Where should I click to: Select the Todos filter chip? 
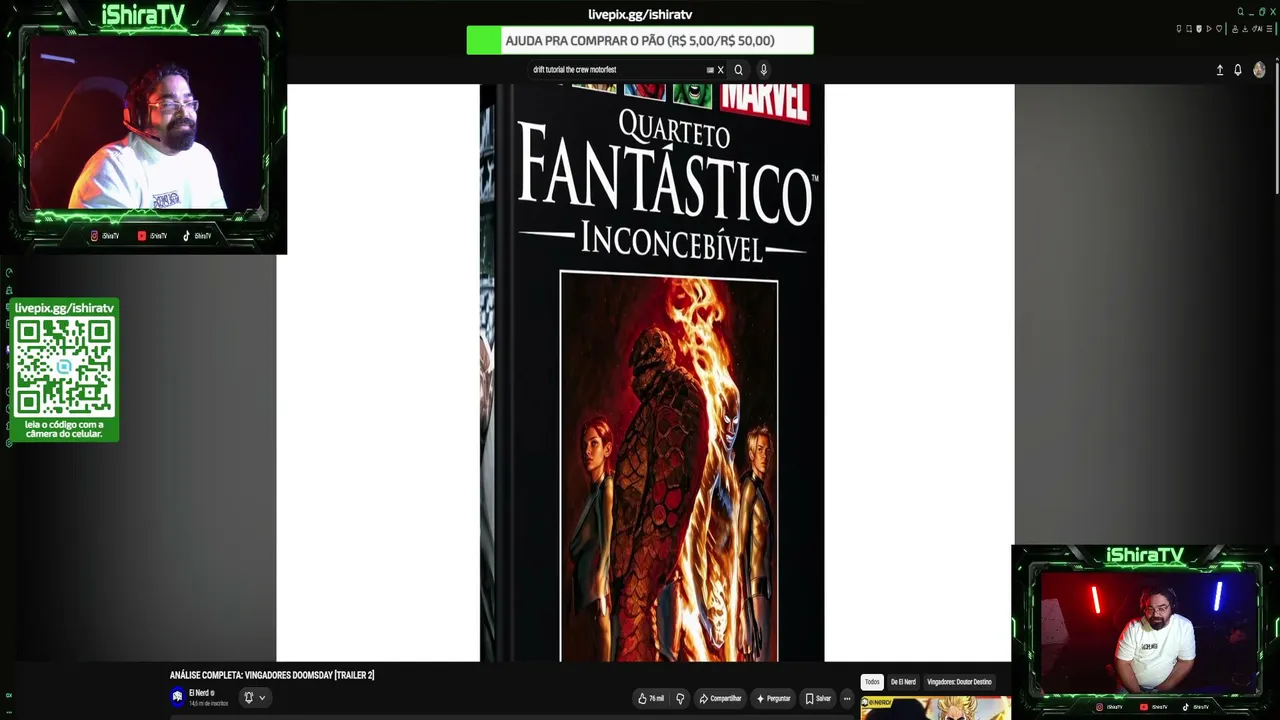872,682
